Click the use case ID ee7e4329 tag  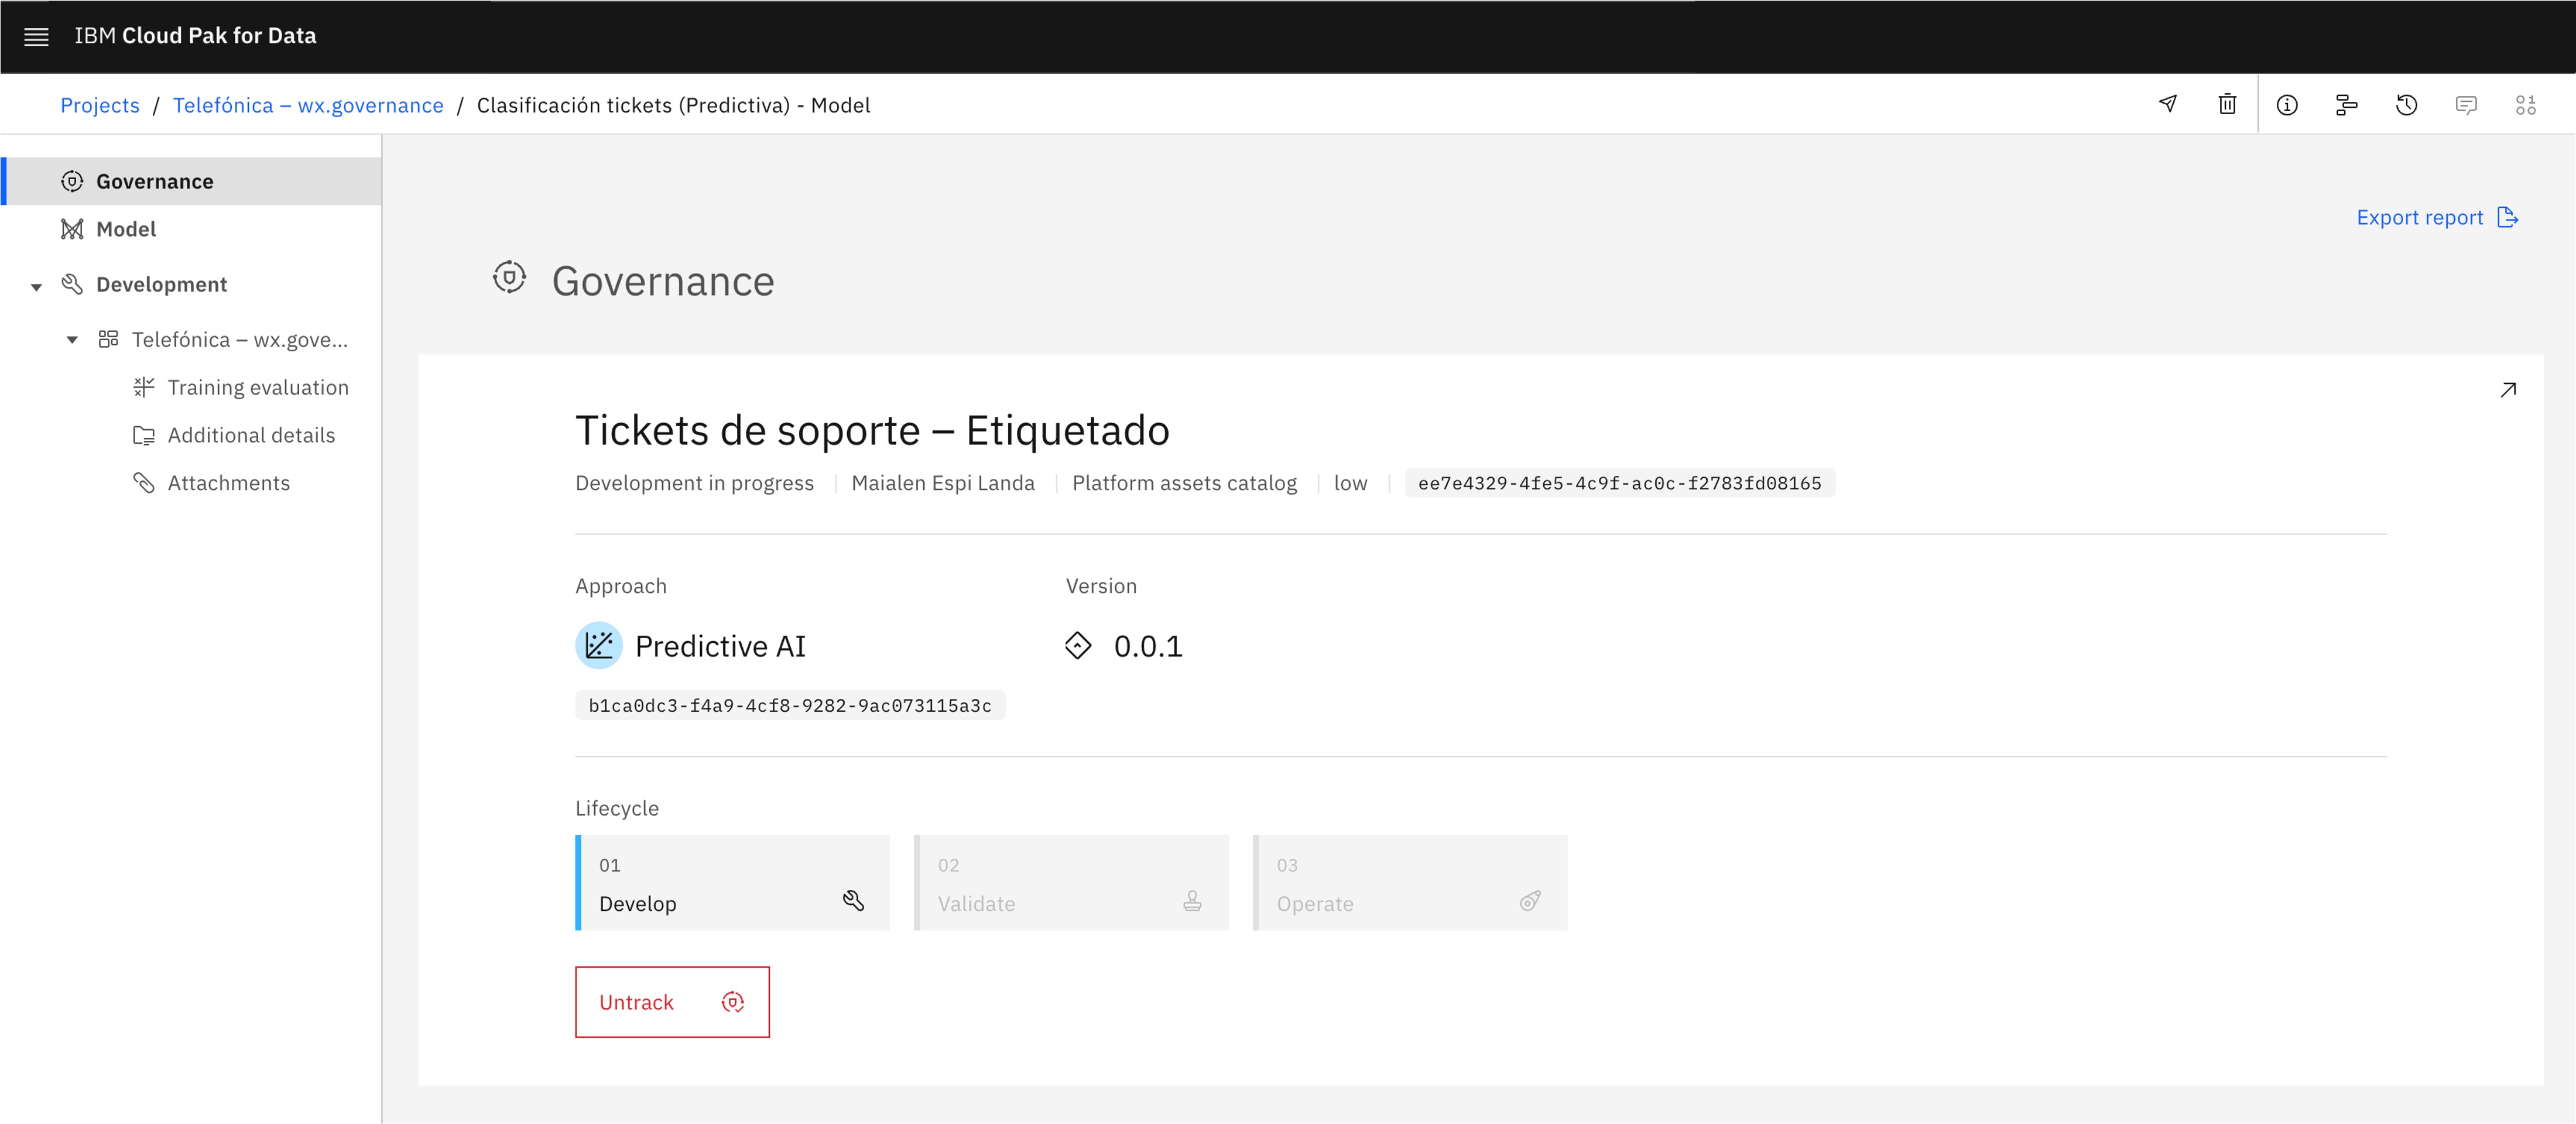point(1620,483)
